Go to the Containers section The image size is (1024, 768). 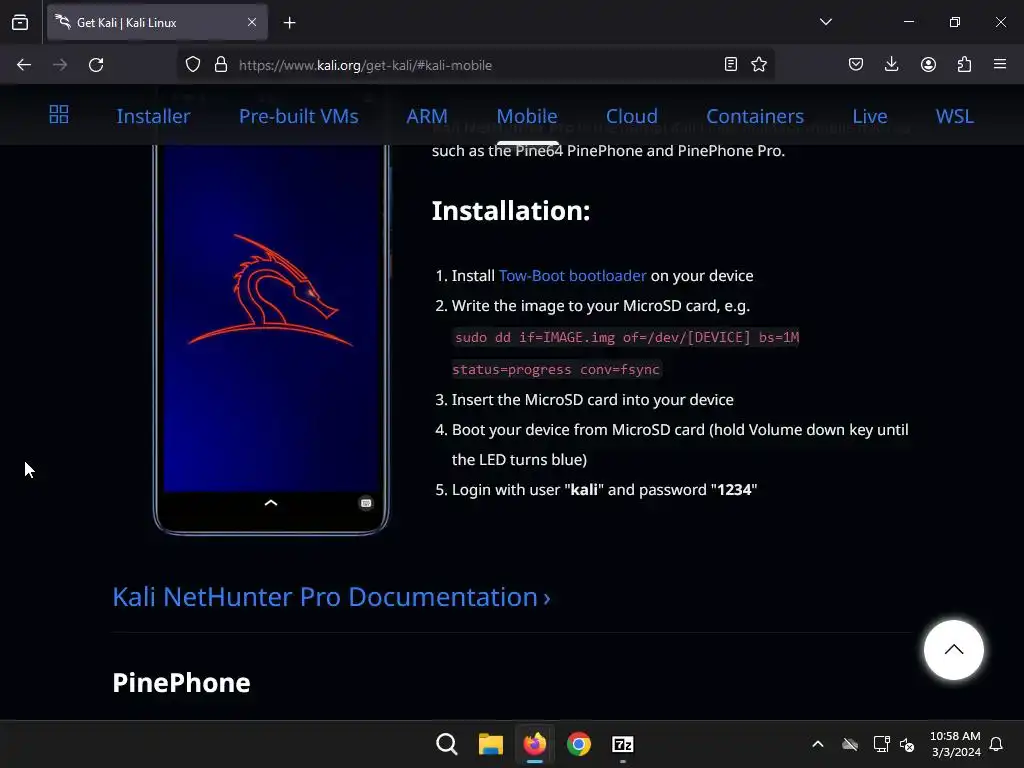(755, 116)
